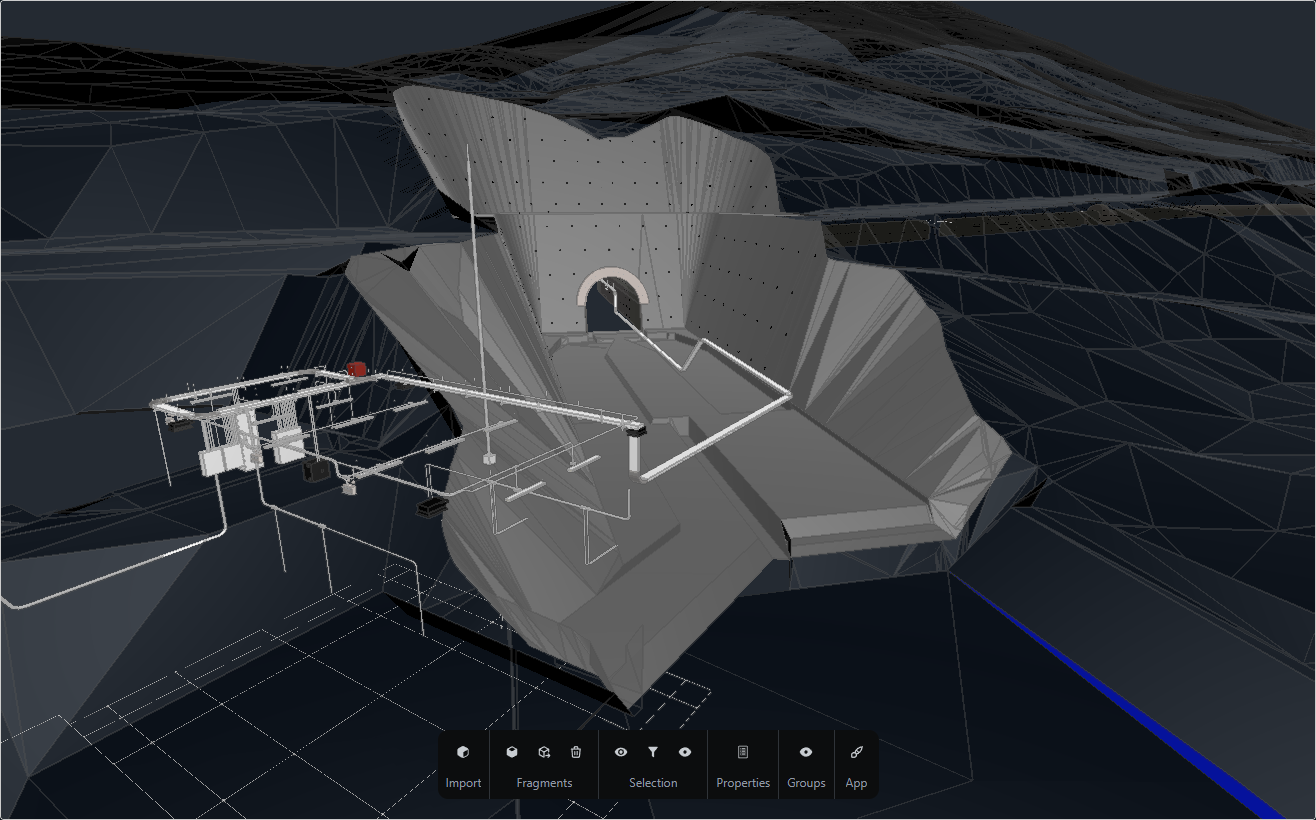Toggle the Groups eye icon
The height and width of the screenshot is (820, 1316).
[806, 752]
